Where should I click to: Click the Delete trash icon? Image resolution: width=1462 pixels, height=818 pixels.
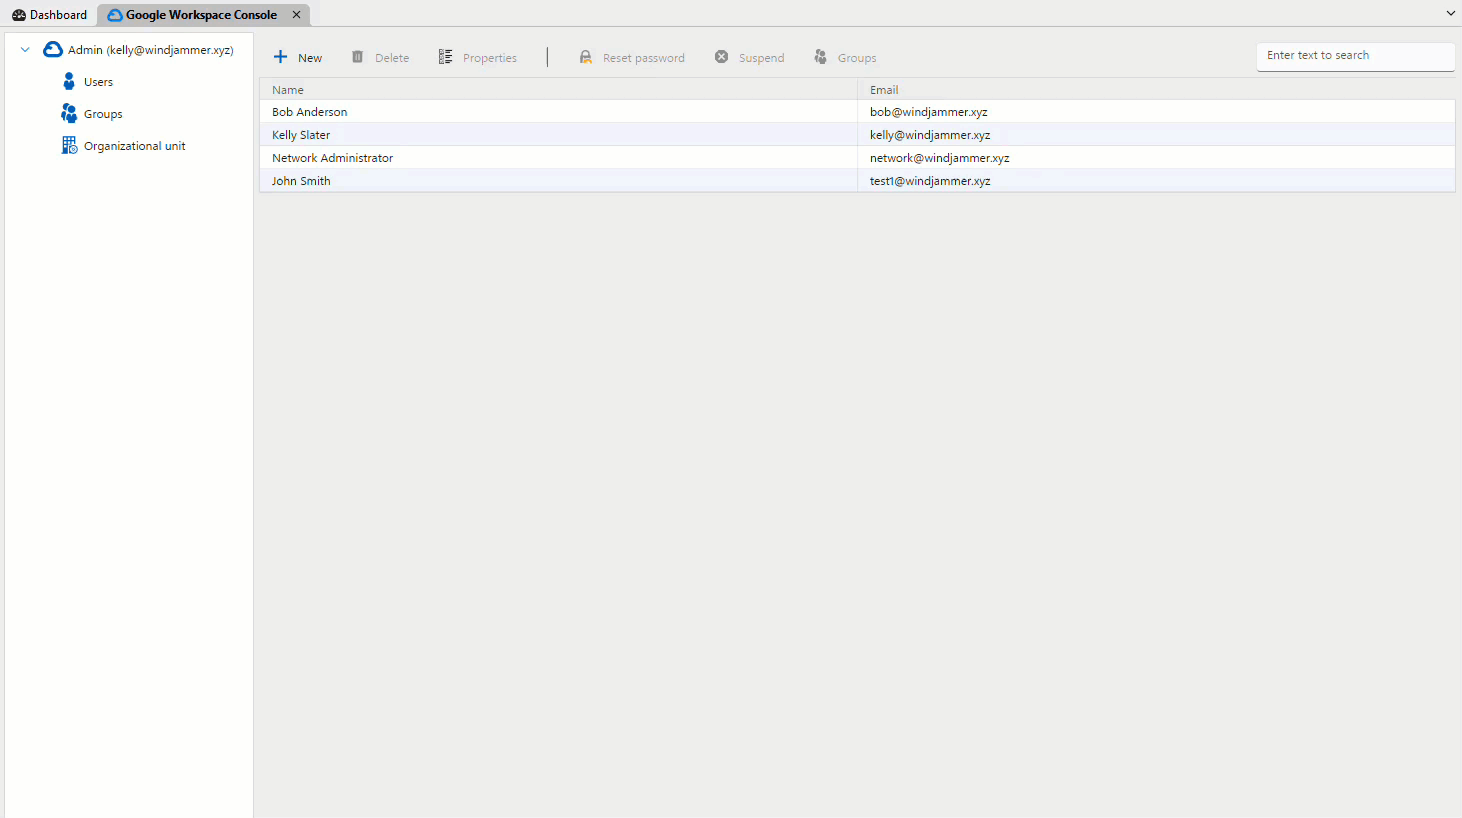point(358,57)
